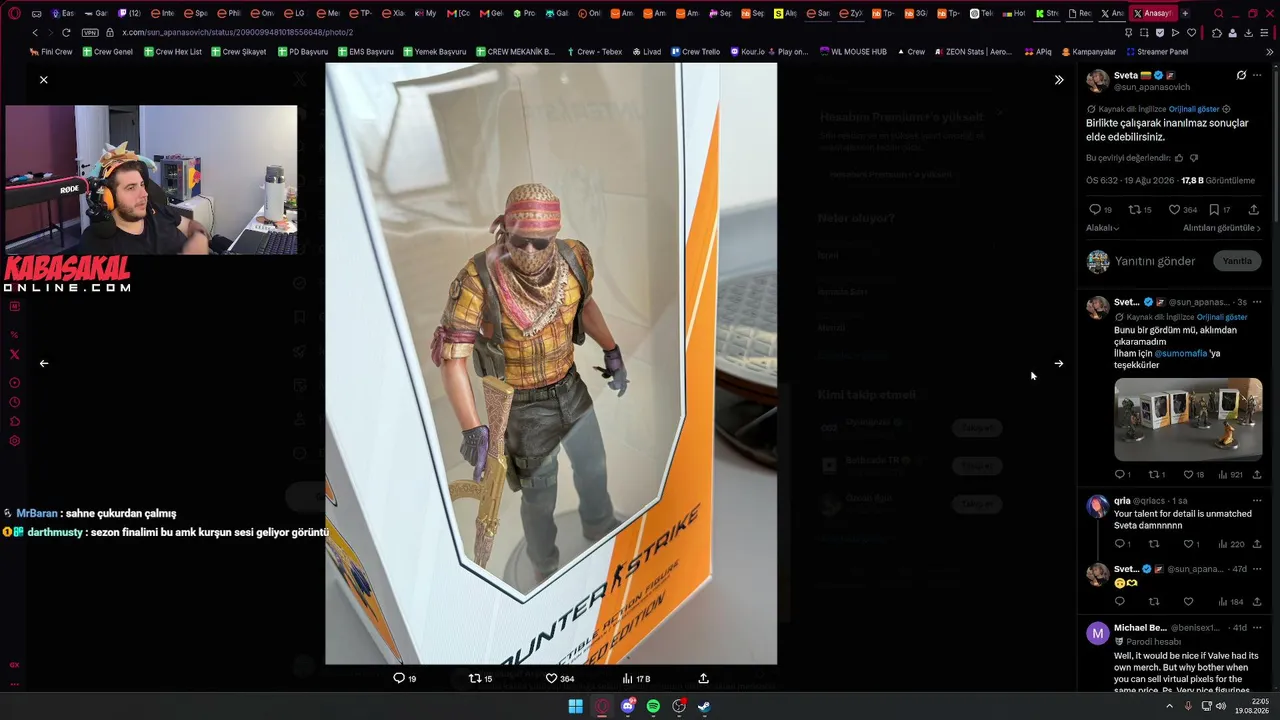Expand the system tray hidden icons

coord(1169,706)
